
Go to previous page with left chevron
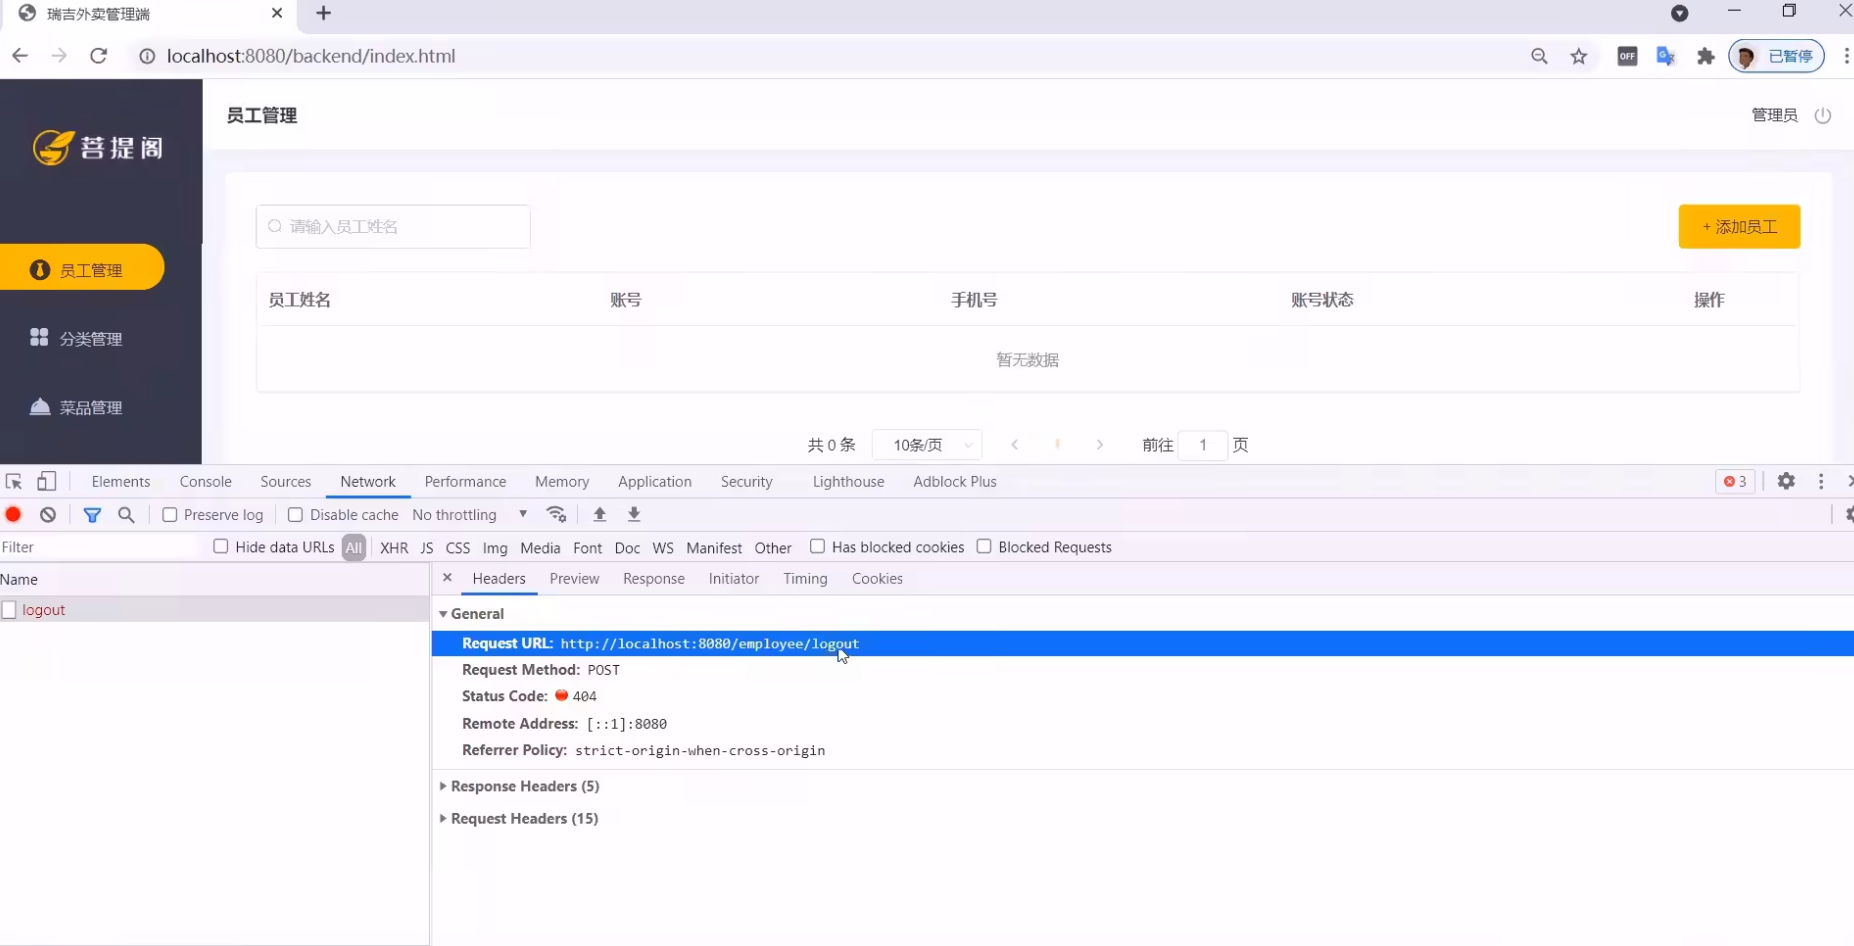click(x=1015, y=445)
